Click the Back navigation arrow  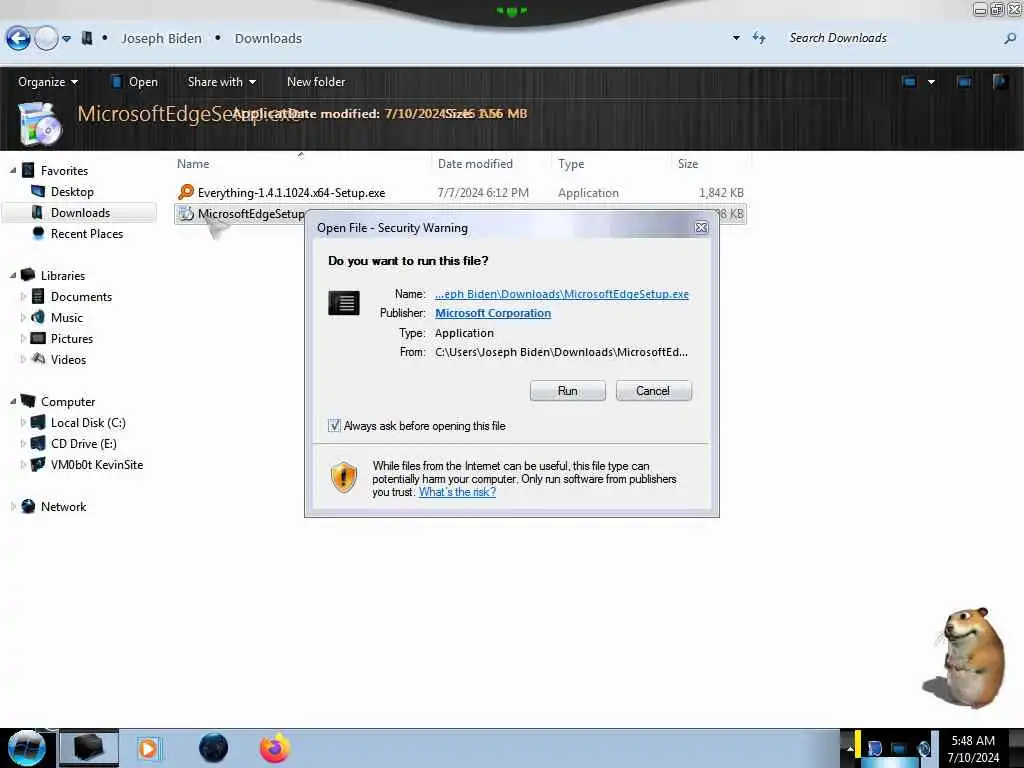(x=18, y=39)
